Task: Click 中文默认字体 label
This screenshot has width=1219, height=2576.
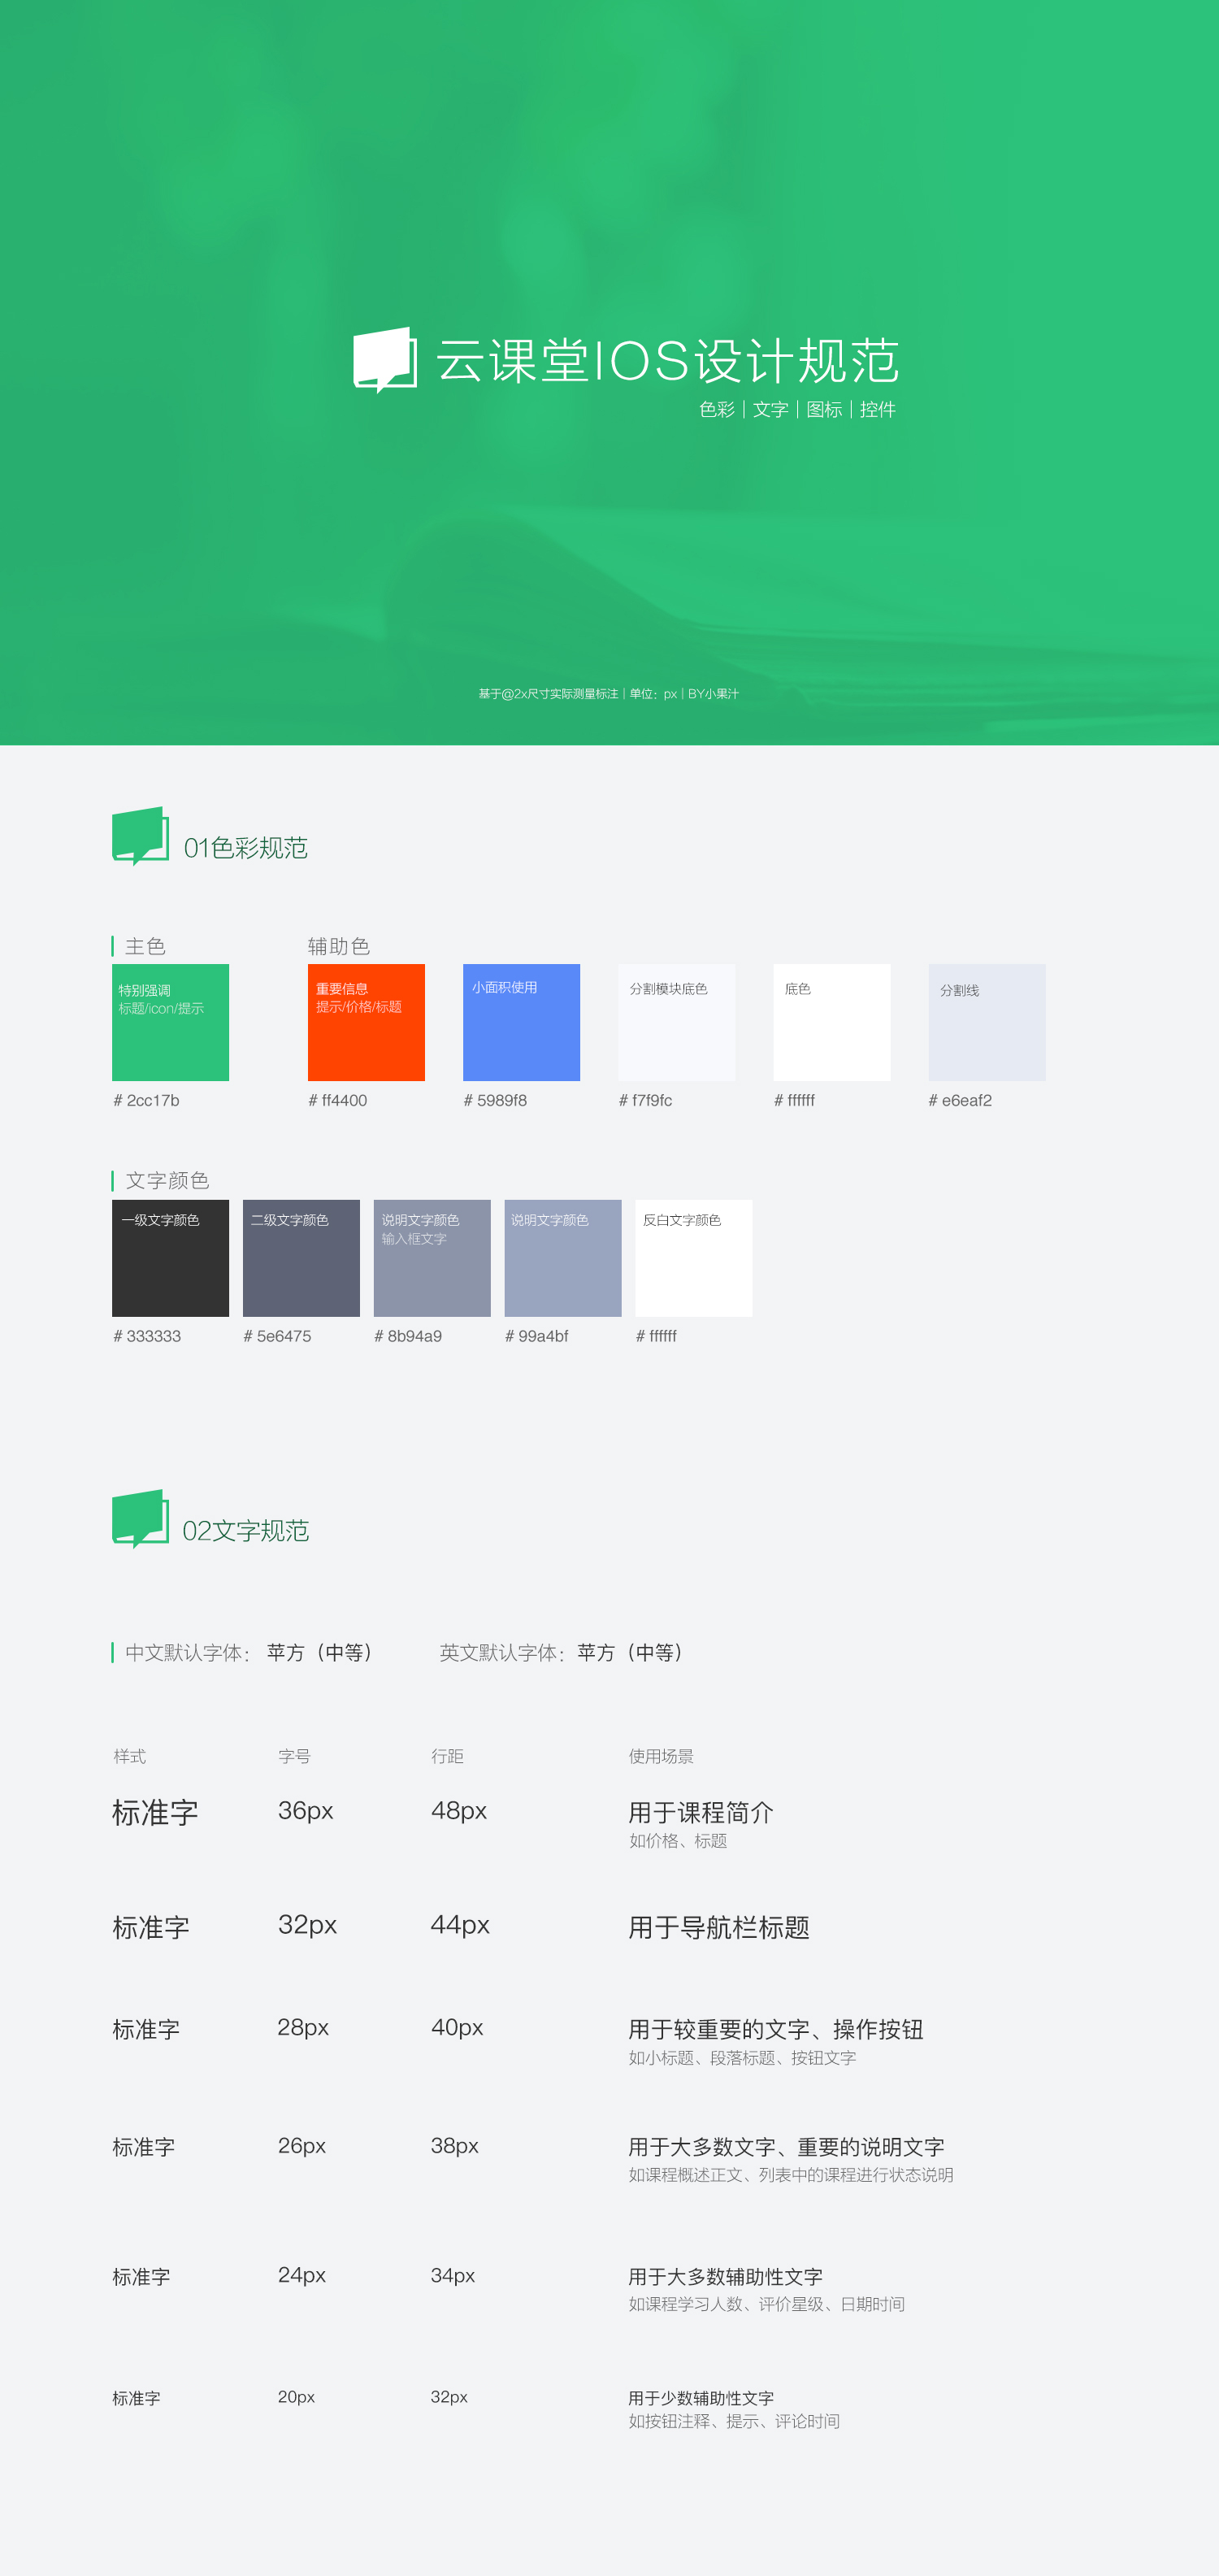Action: (x=188, y=1653)
